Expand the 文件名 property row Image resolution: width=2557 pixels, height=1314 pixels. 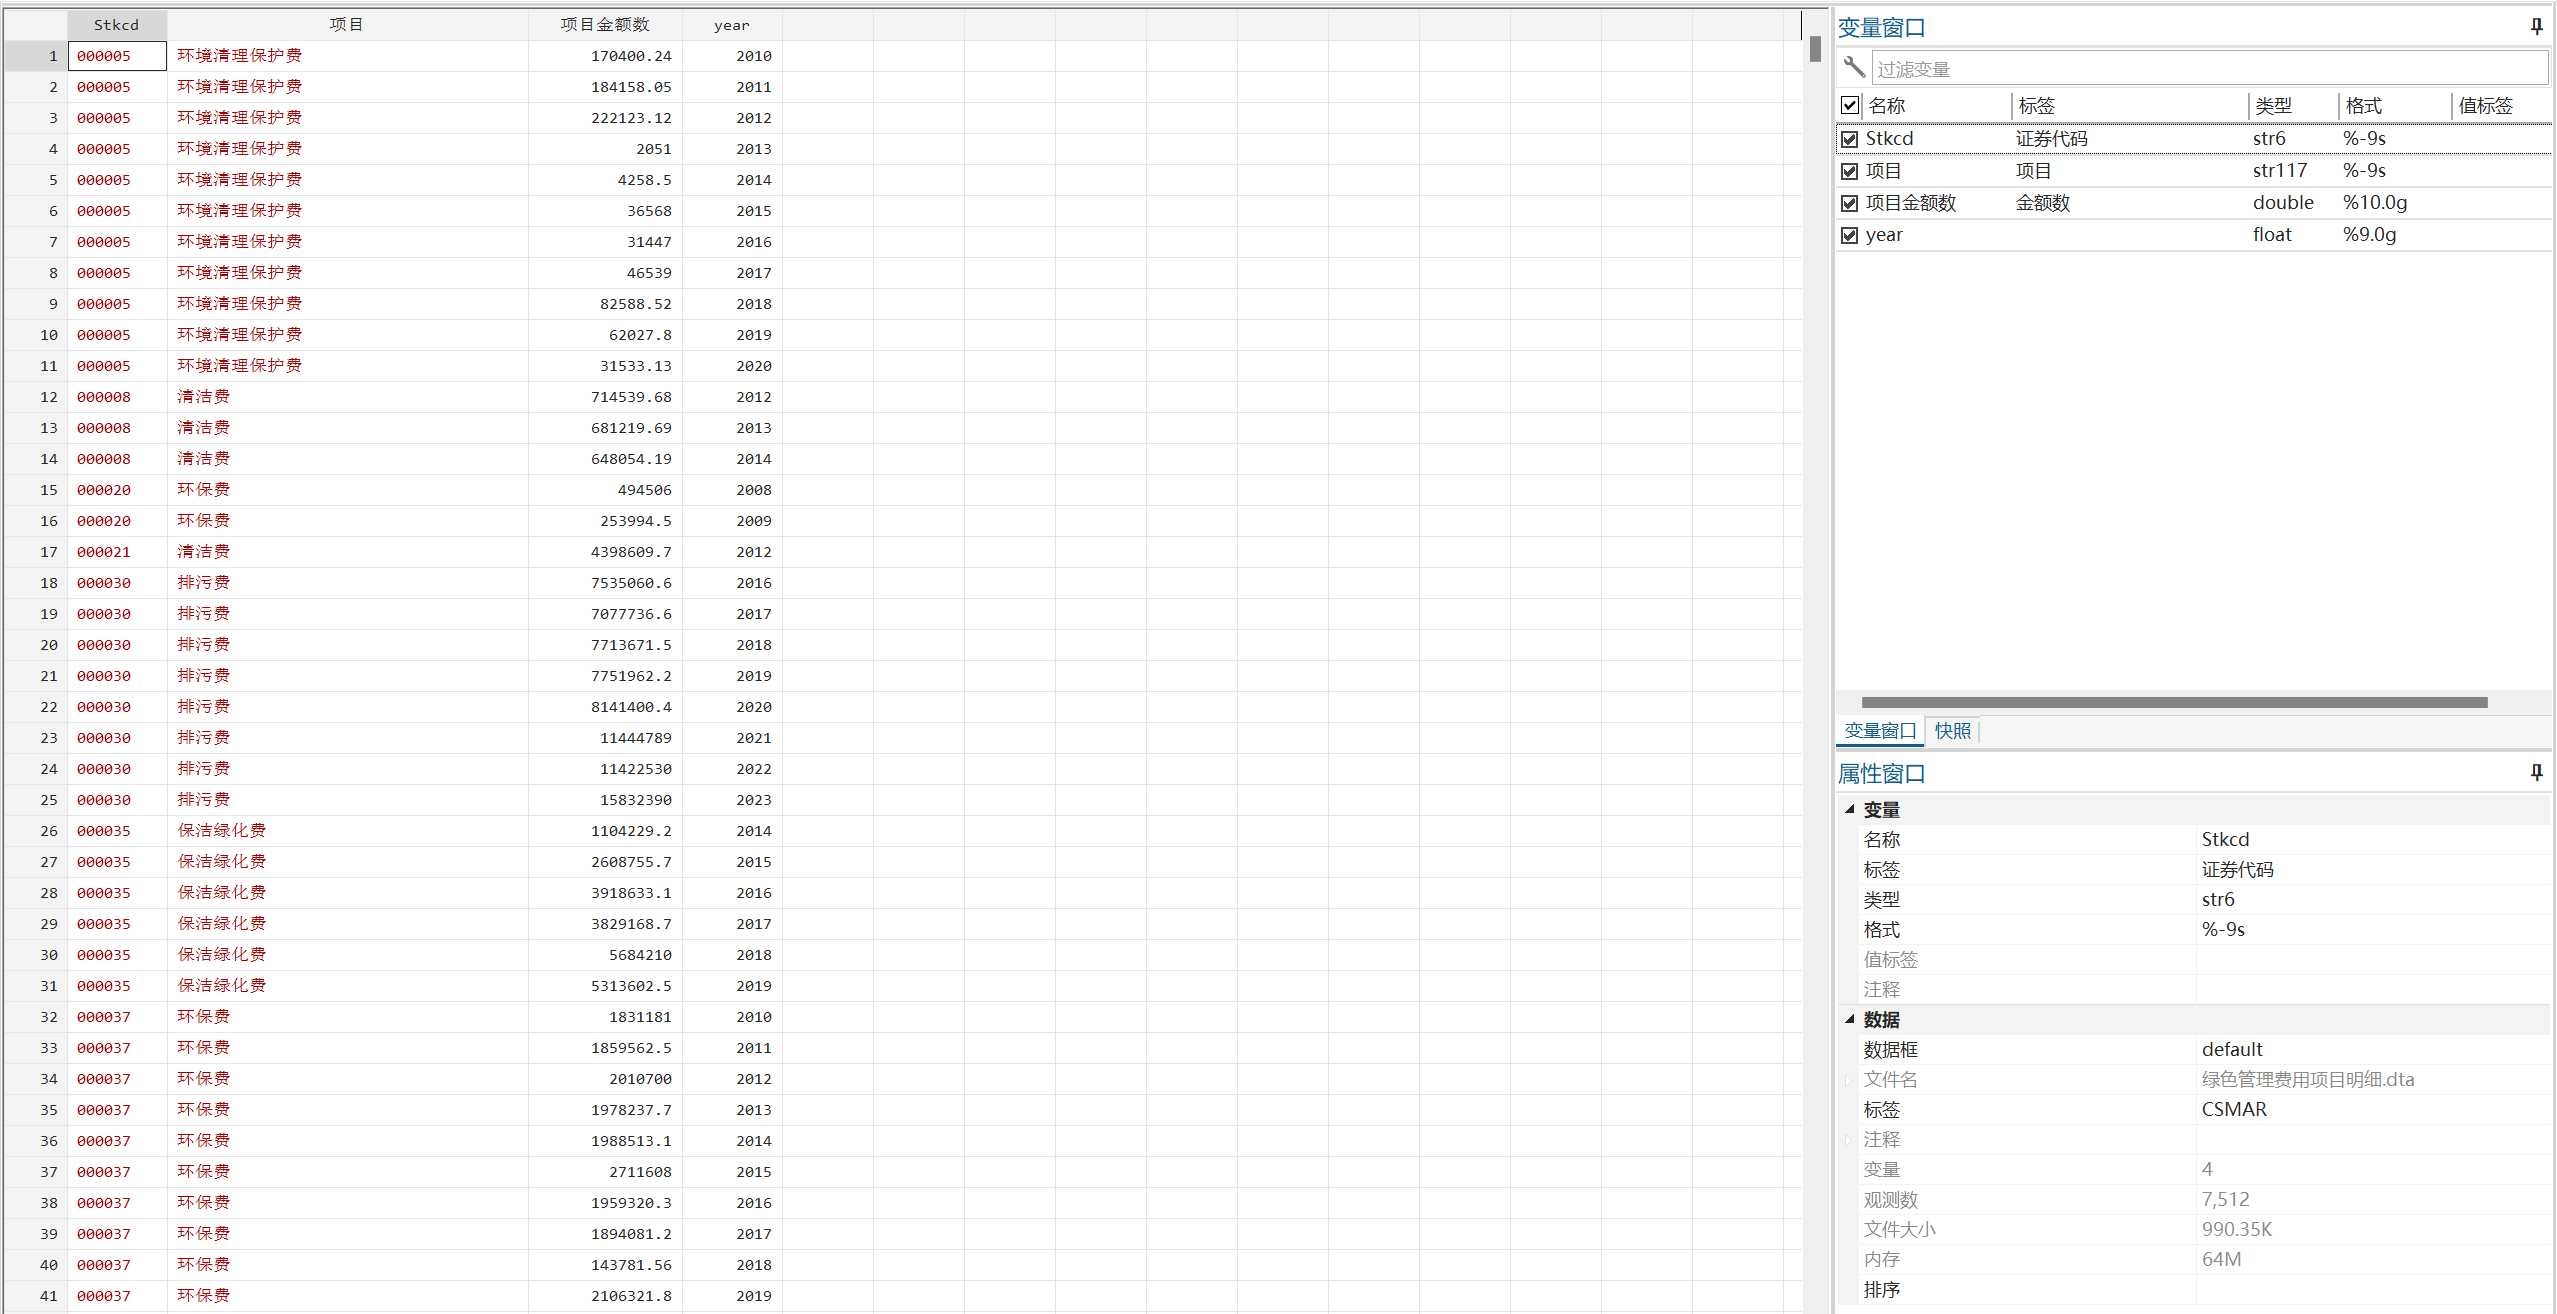point(1848,1080)
